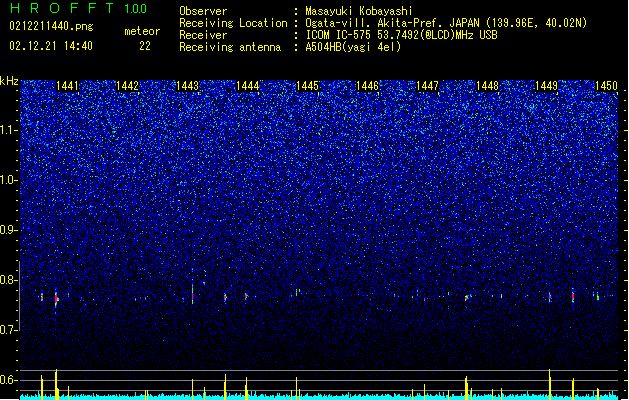Click observer name Masayuki Kobayashi

tap(359, 11)
